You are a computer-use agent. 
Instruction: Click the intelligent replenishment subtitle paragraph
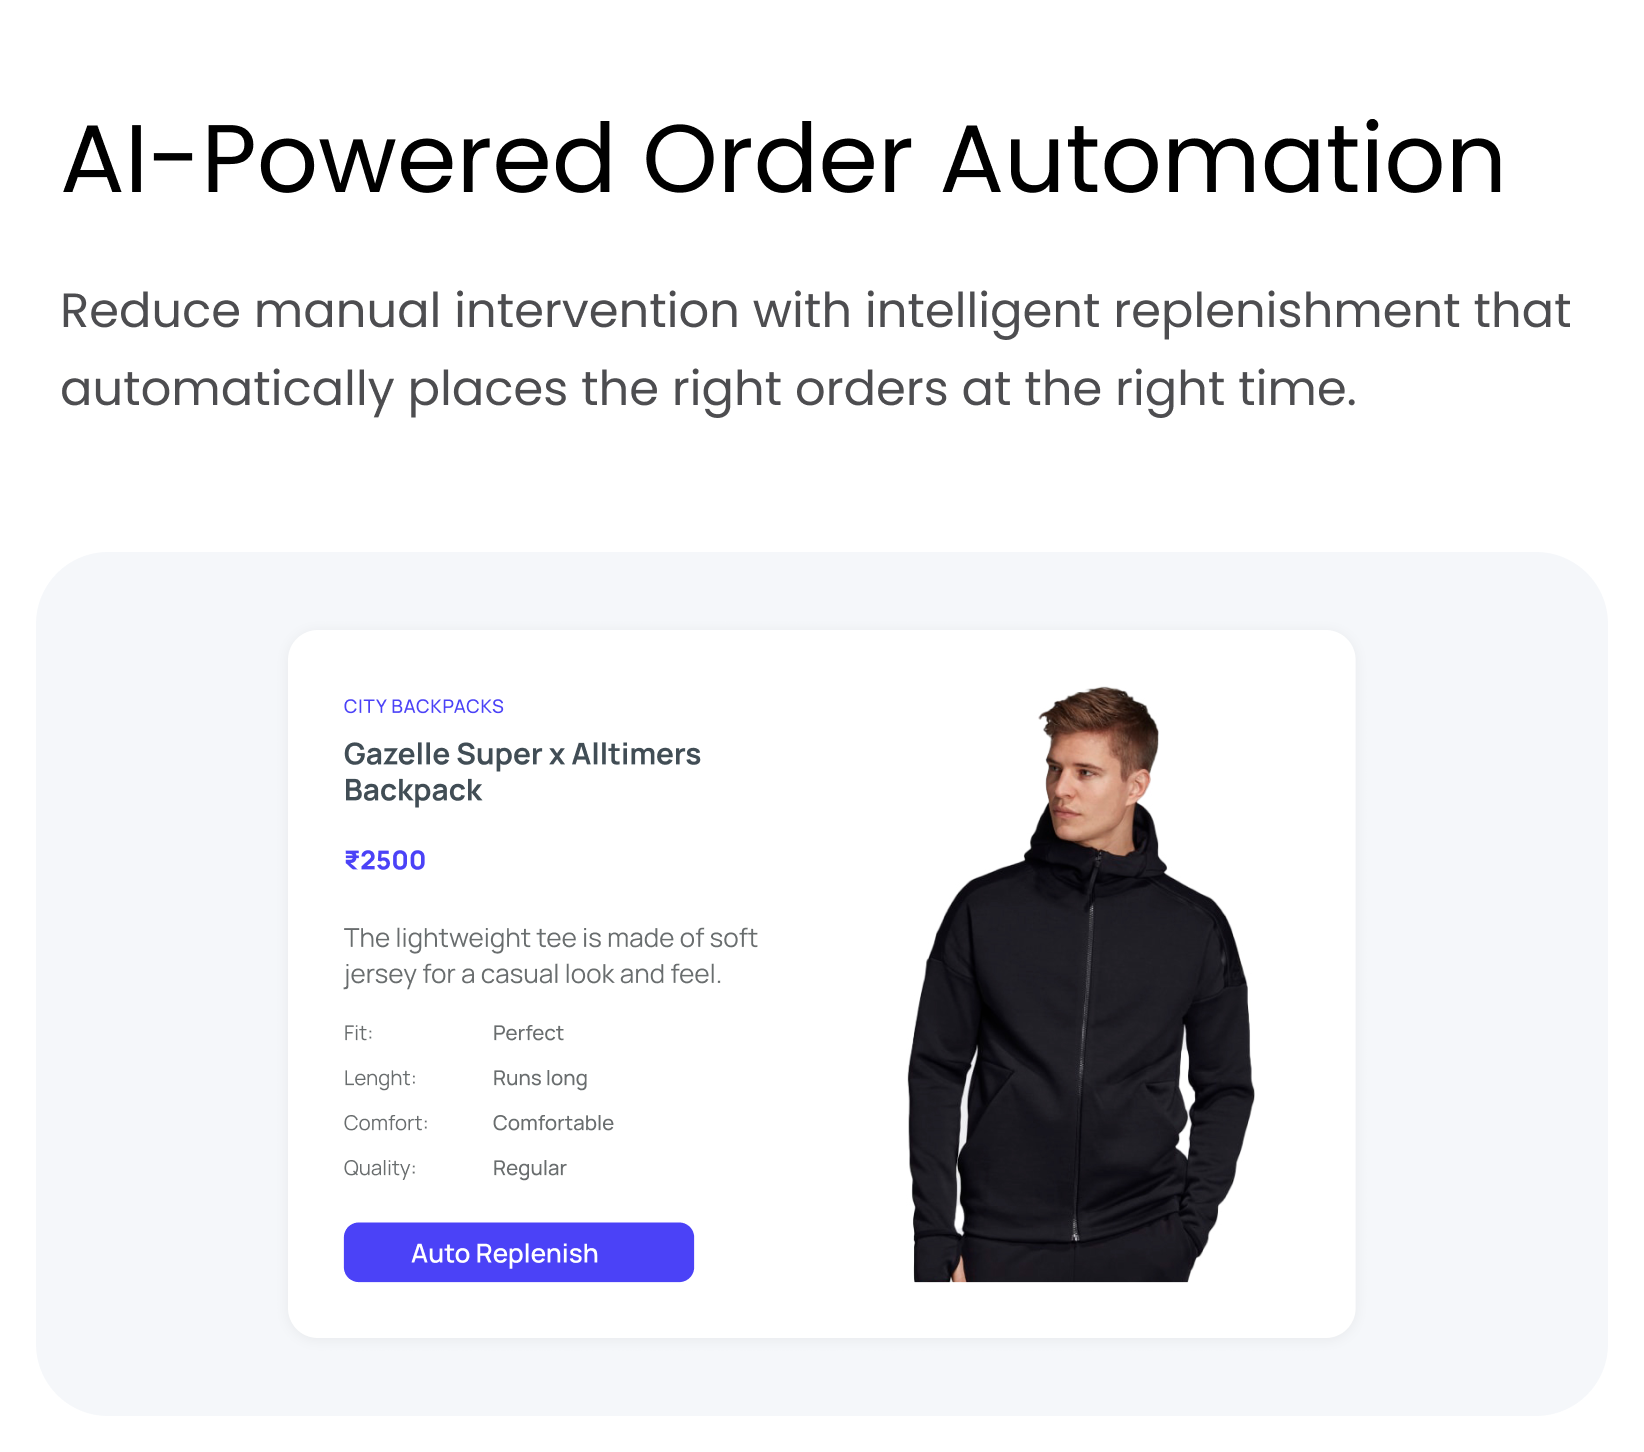(815, 349)
